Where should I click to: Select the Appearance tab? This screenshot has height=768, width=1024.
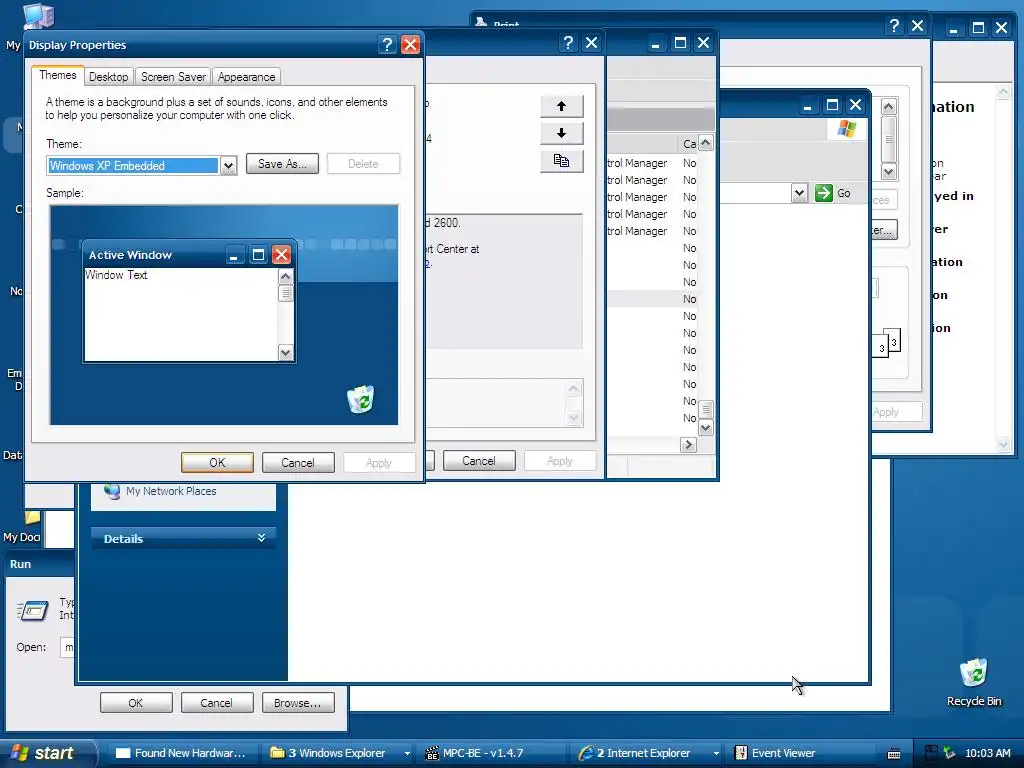click(x=246, y=76)
